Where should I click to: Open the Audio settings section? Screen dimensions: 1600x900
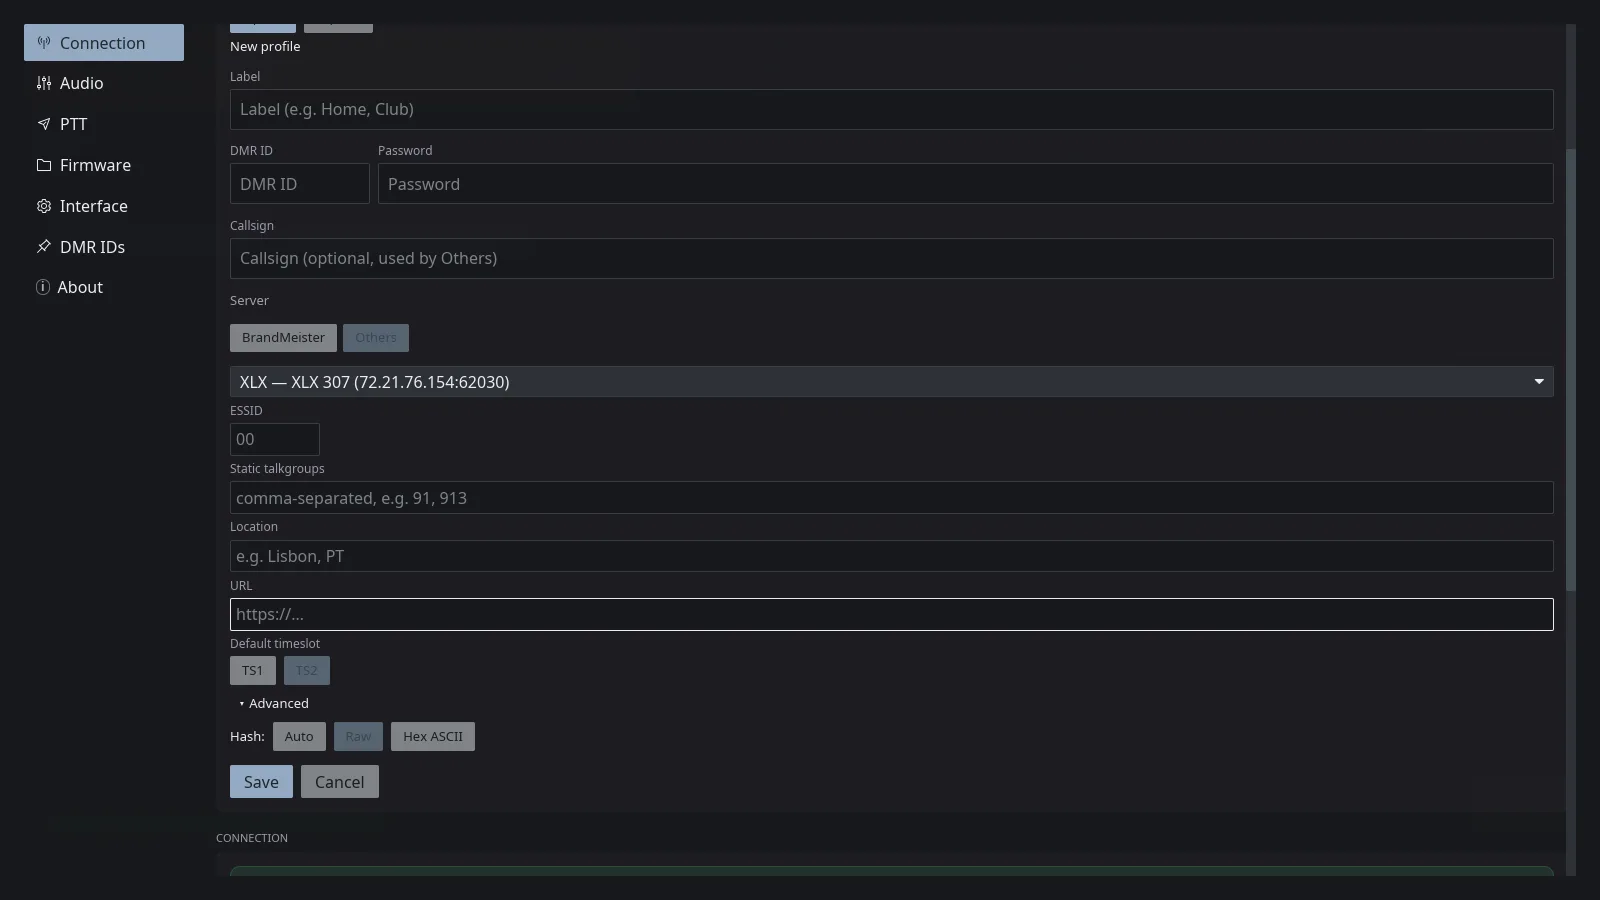[104, 84]
